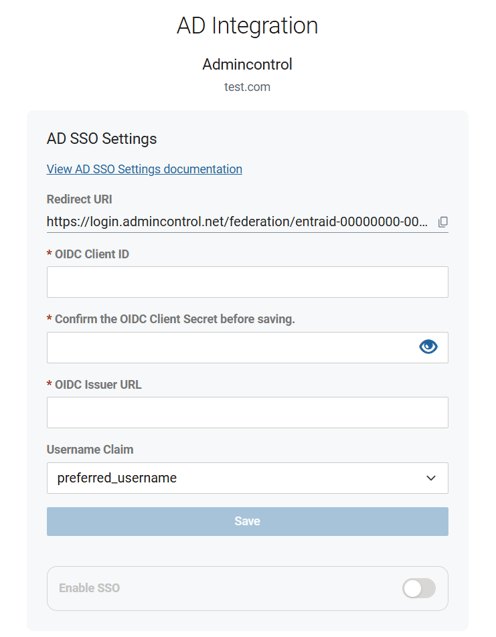Focus the OIDC Issuer URL input field
The image size is (496, 637).
pos(247,412)
